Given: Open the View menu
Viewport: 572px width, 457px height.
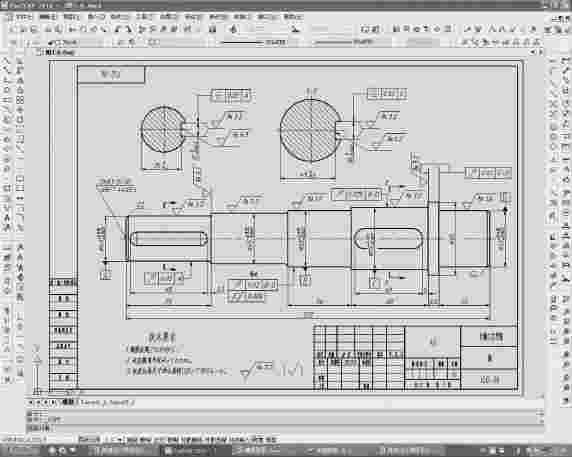Looking at the screenshot, I should pyautogui.click(x=71, y=17).
